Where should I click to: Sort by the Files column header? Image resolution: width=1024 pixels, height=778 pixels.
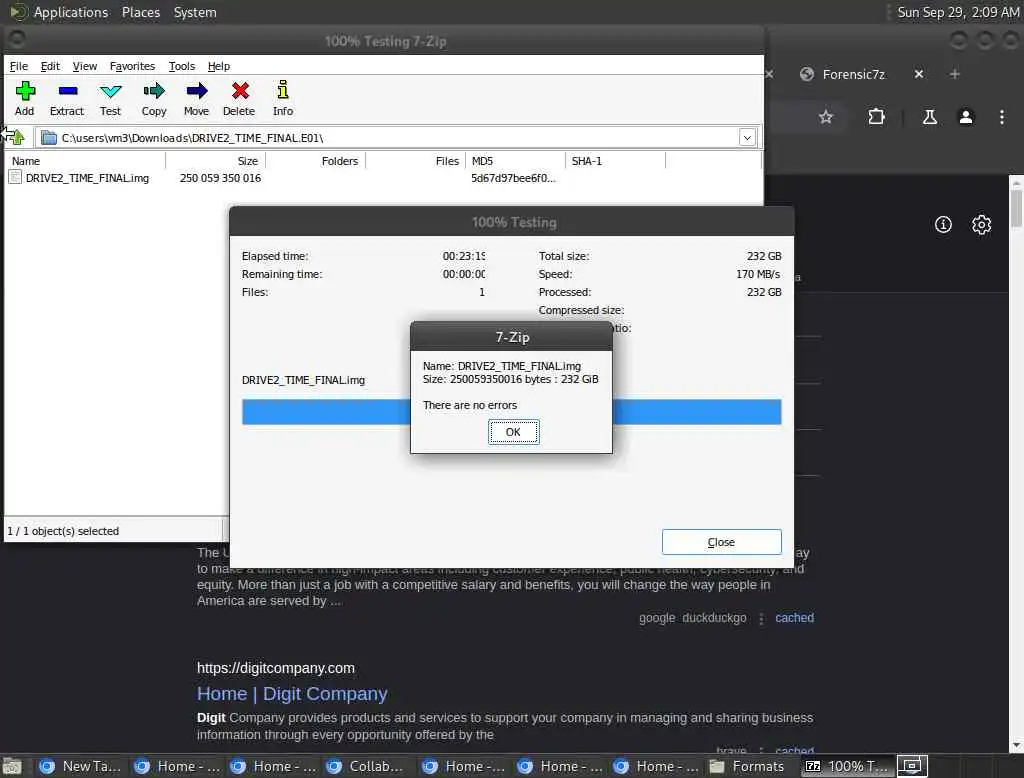point(415,161)
